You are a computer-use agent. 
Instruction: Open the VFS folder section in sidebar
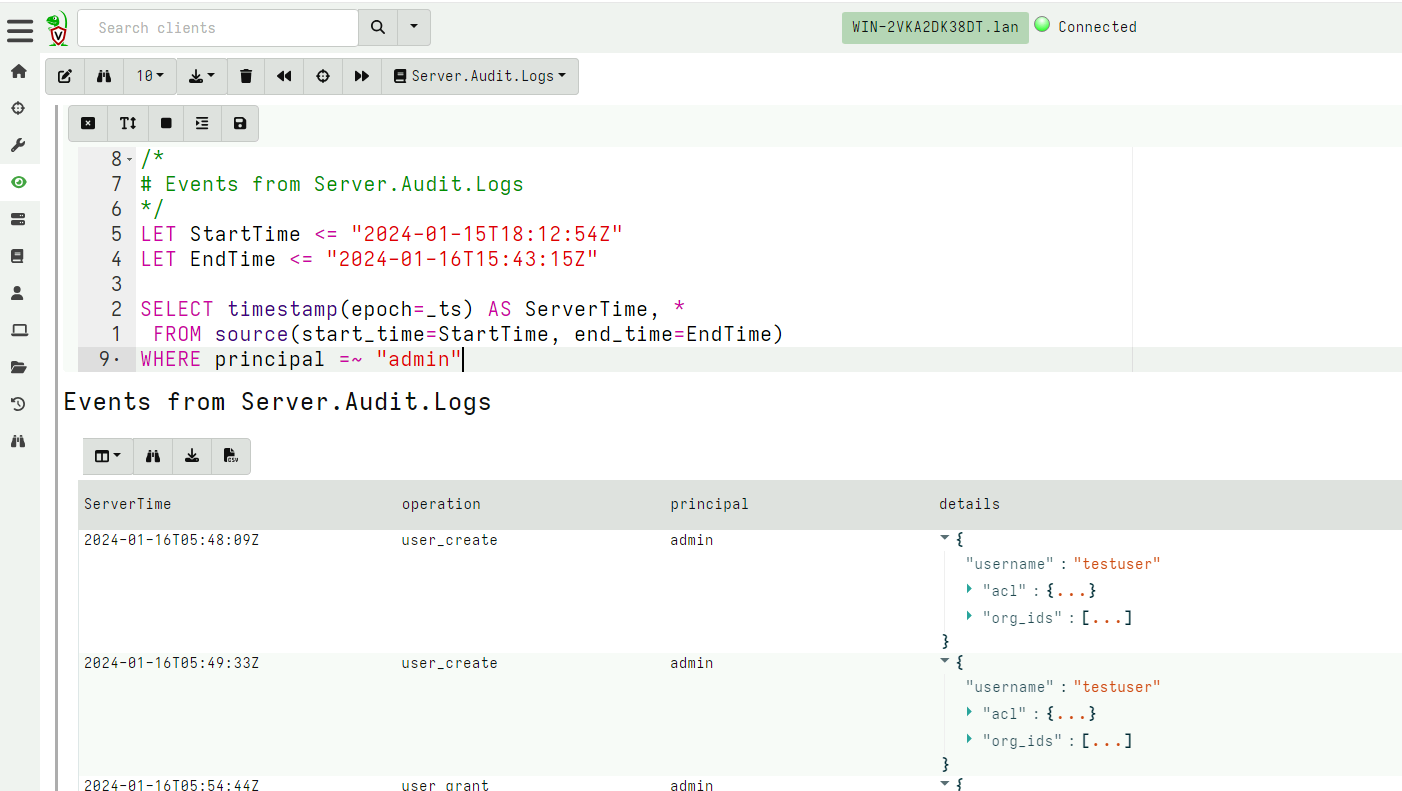(18, 367)
